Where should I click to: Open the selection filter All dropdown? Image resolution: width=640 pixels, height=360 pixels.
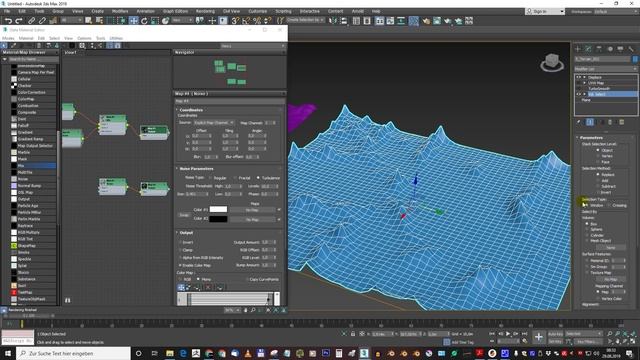click(71, 20)
